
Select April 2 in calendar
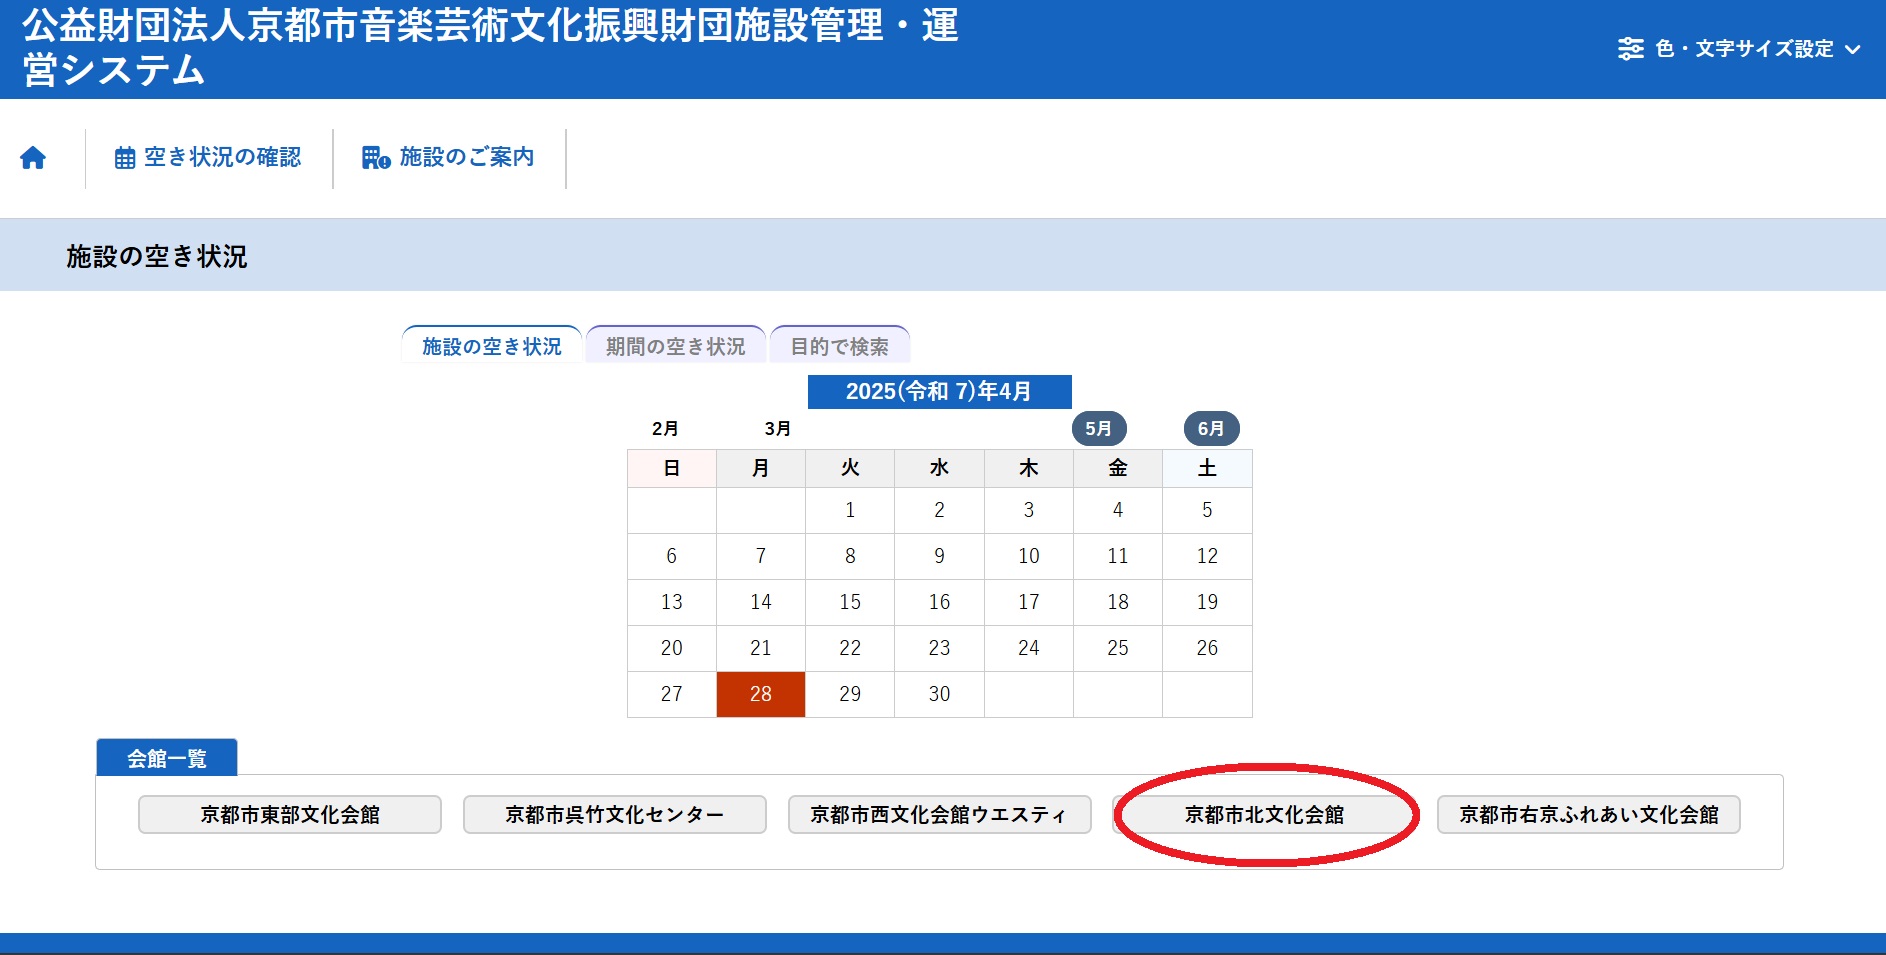(939, 510)
